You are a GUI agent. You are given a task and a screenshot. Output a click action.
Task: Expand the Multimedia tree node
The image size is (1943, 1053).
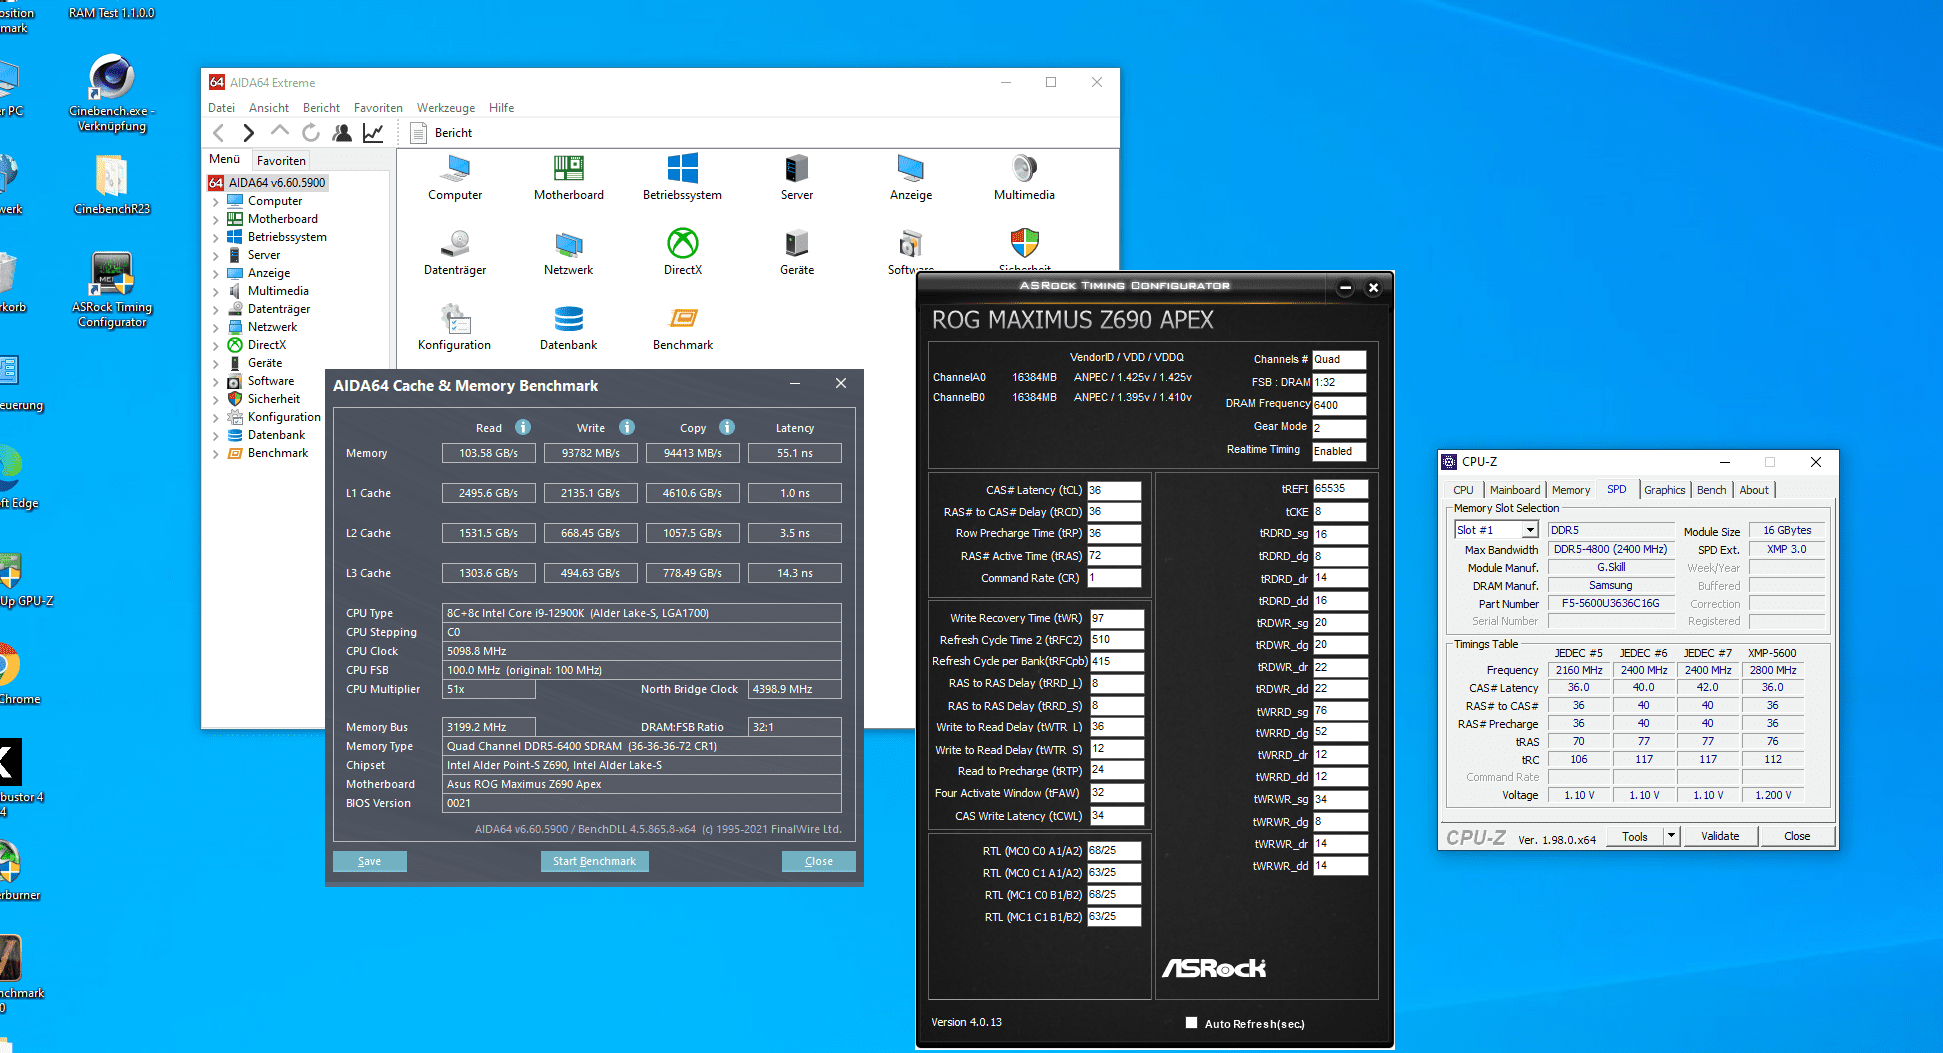pos(215,292)
